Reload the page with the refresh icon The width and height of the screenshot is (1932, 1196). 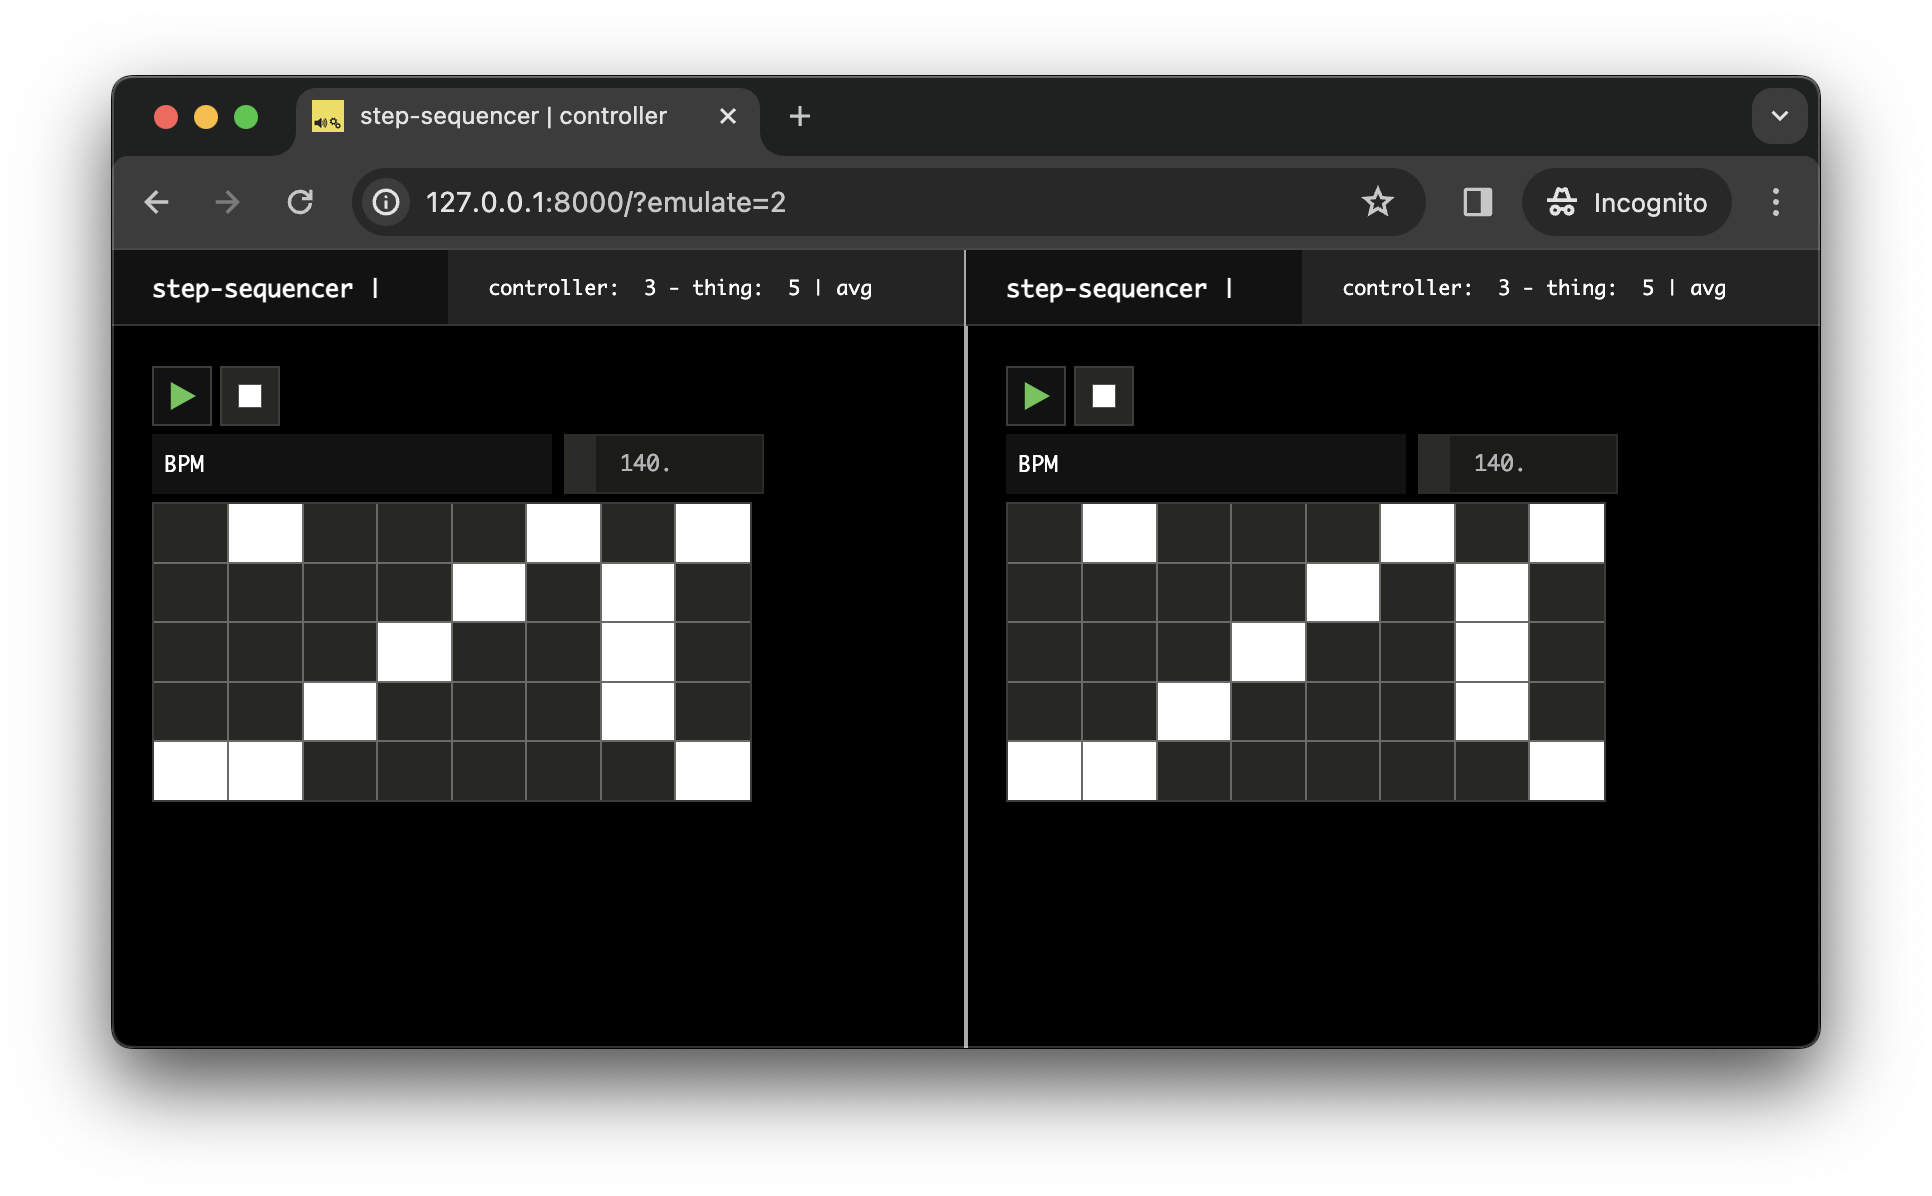[300, 202]
